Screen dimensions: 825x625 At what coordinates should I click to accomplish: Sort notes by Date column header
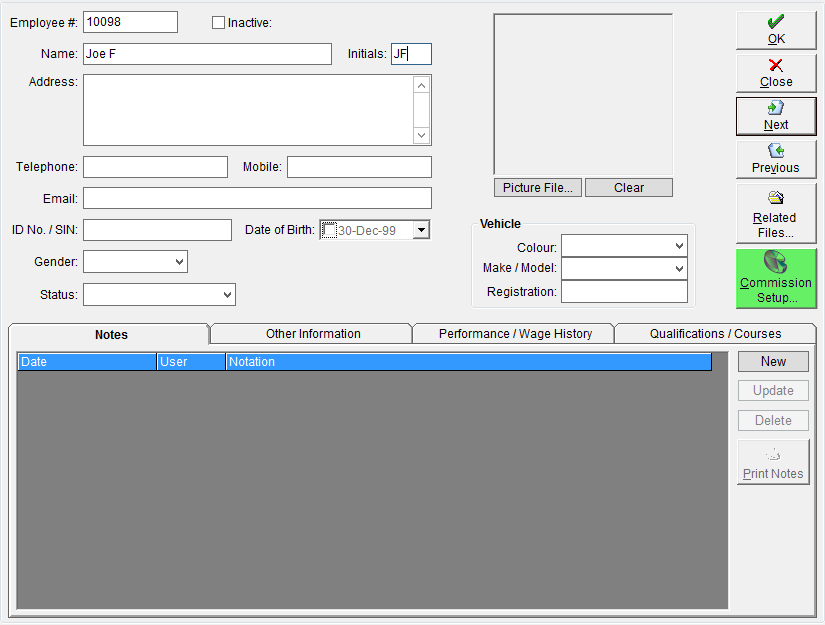pyautogui.click(x=87, y=362)
